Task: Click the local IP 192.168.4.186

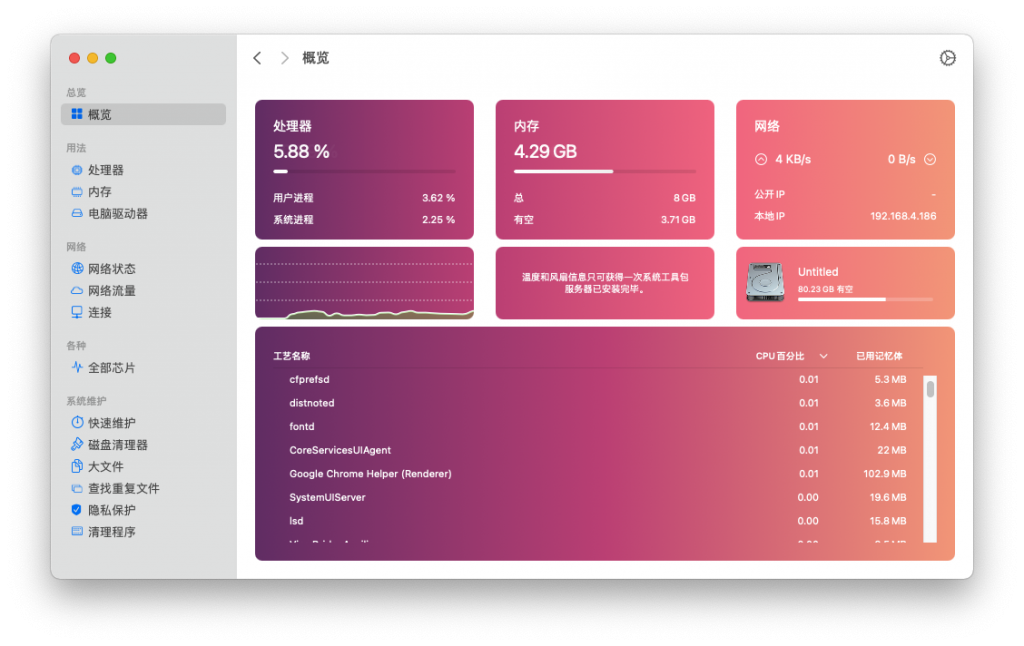Action: 903,216
